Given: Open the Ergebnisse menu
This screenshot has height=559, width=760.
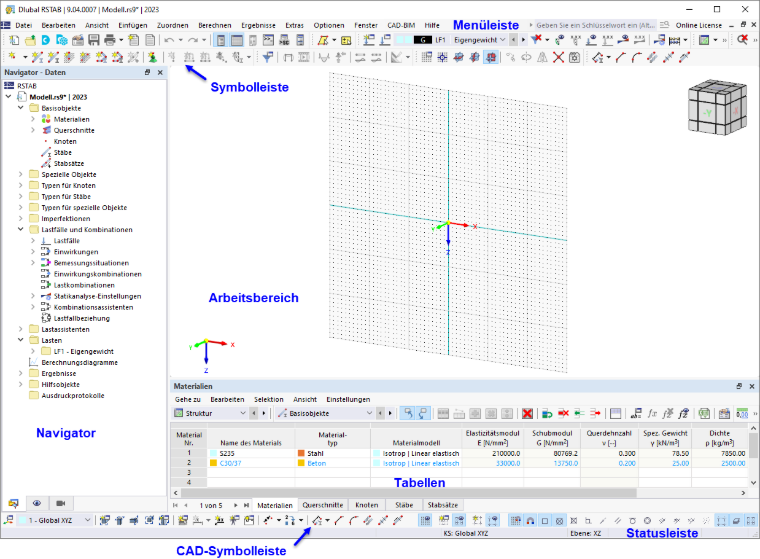Looking at the screenshot, I should coord(258,25).
